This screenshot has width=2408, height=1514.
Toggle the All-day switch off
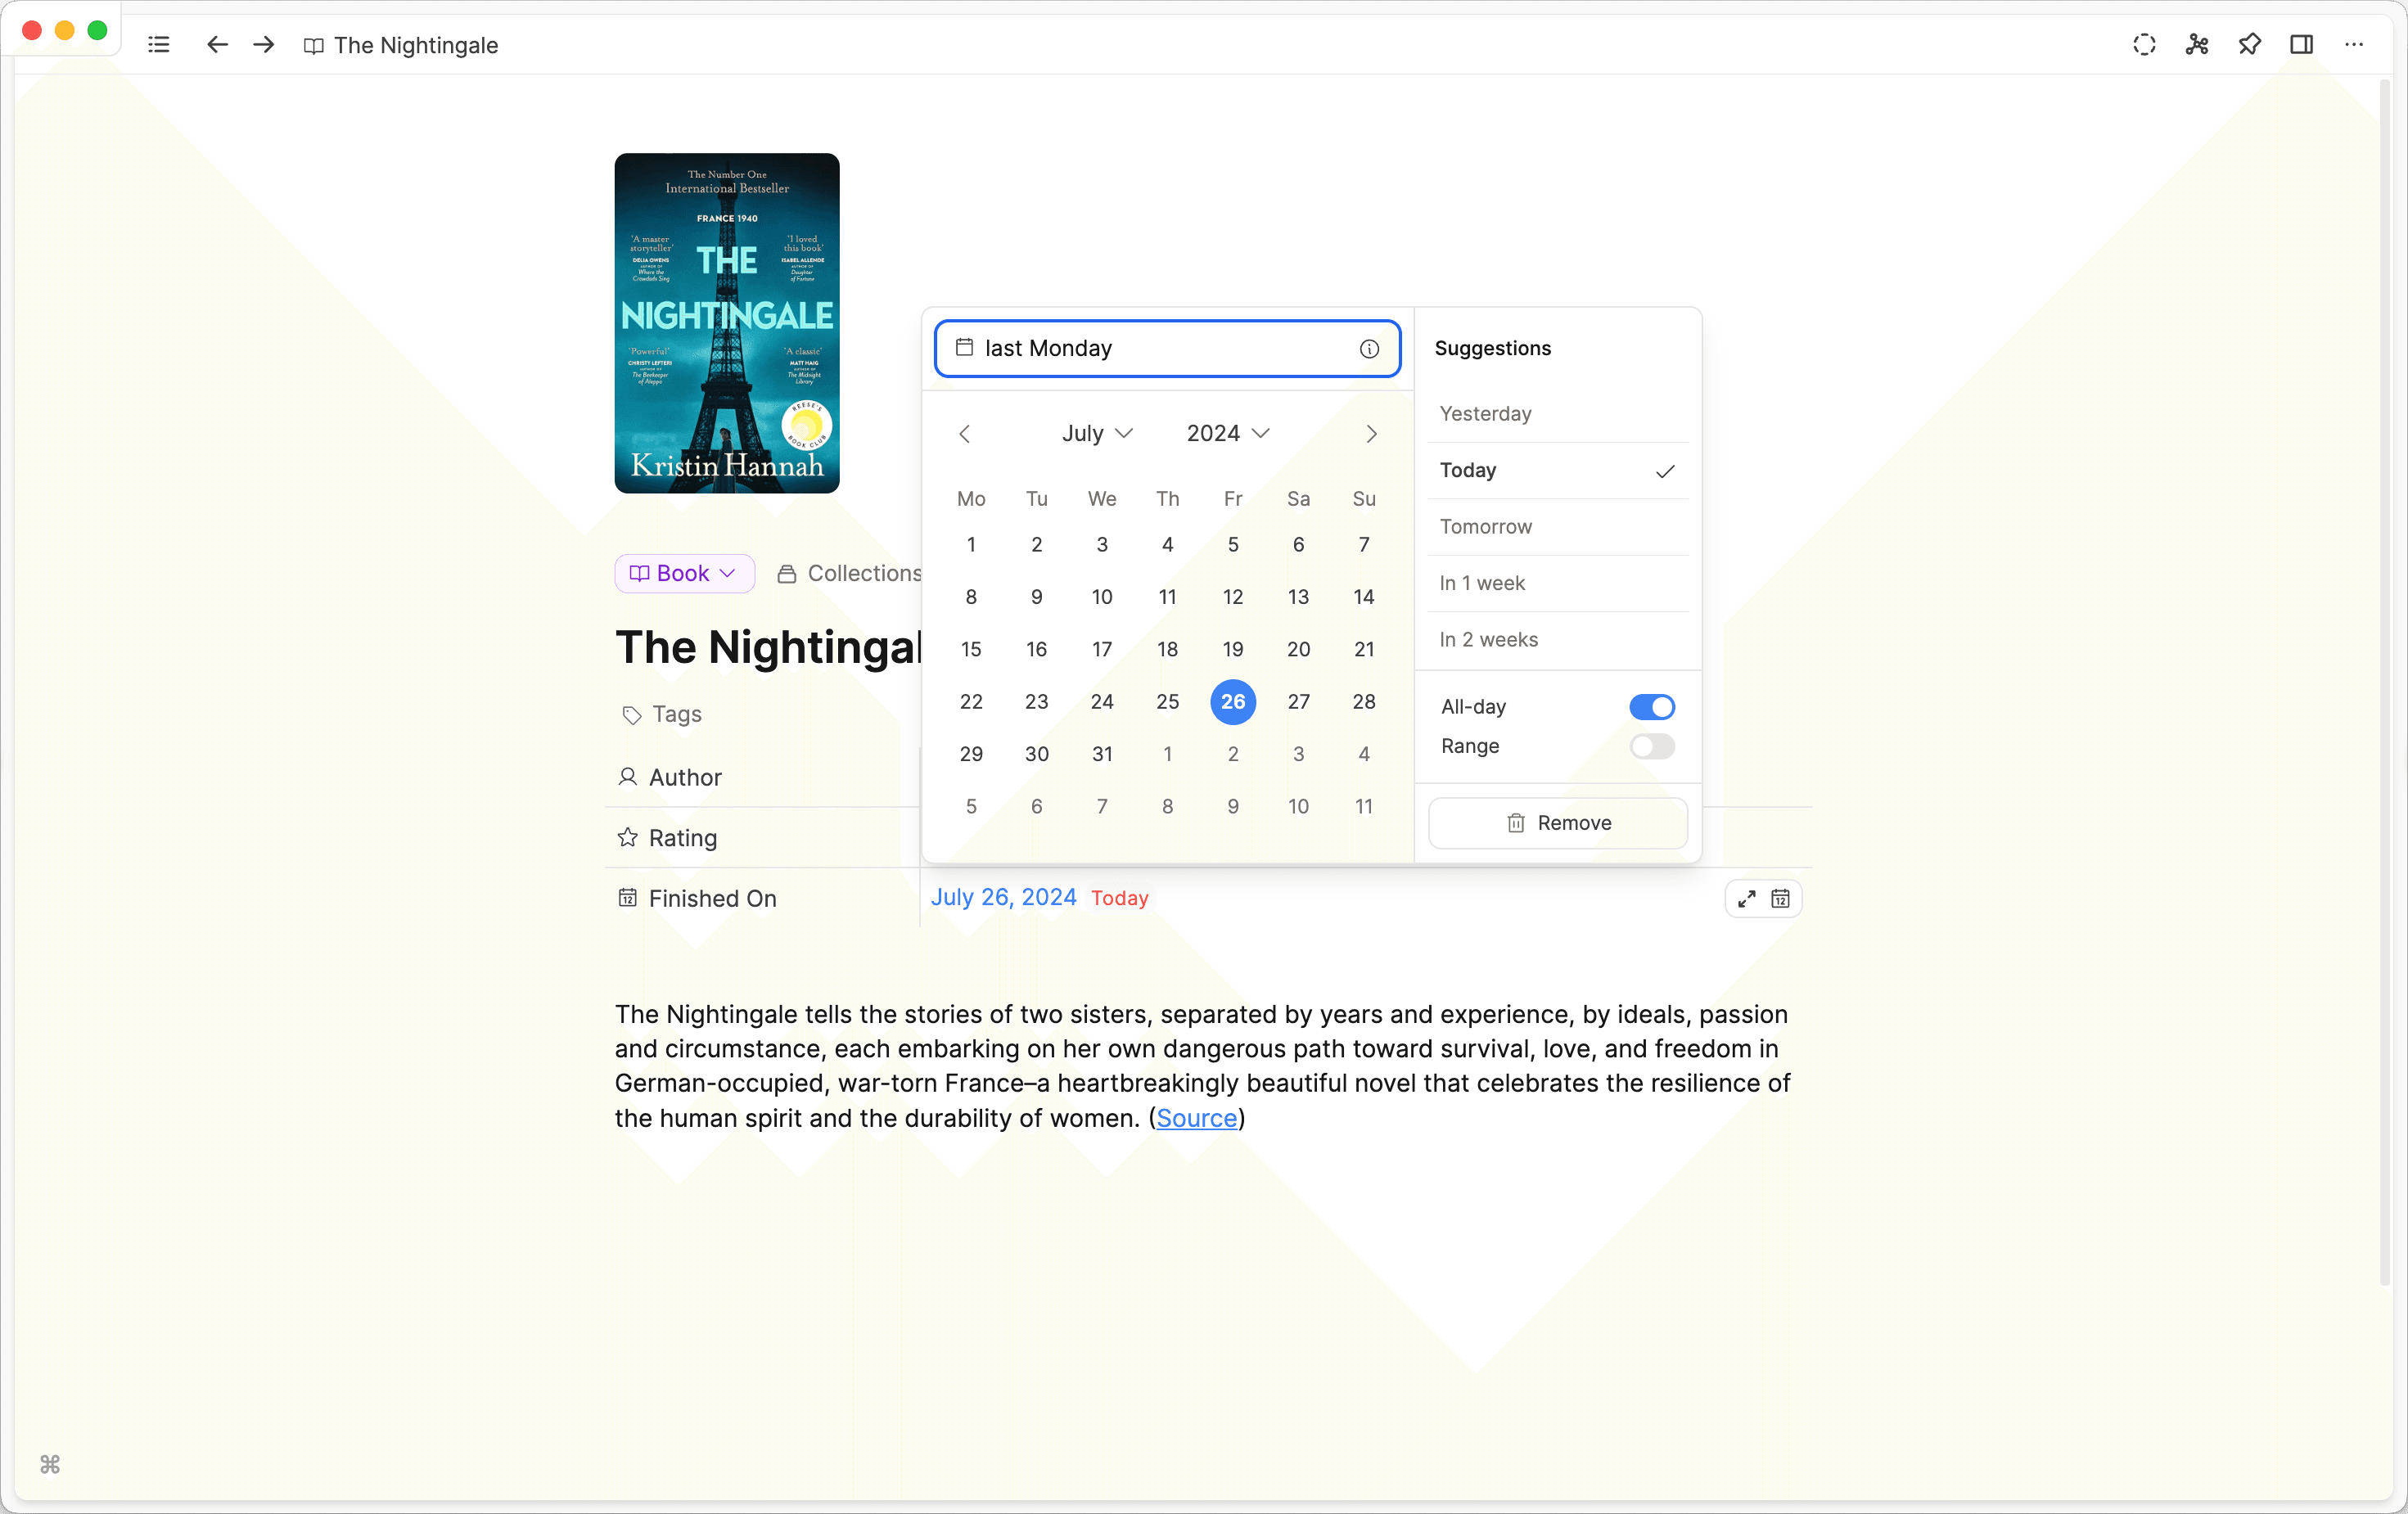[x=1652, y=707]
